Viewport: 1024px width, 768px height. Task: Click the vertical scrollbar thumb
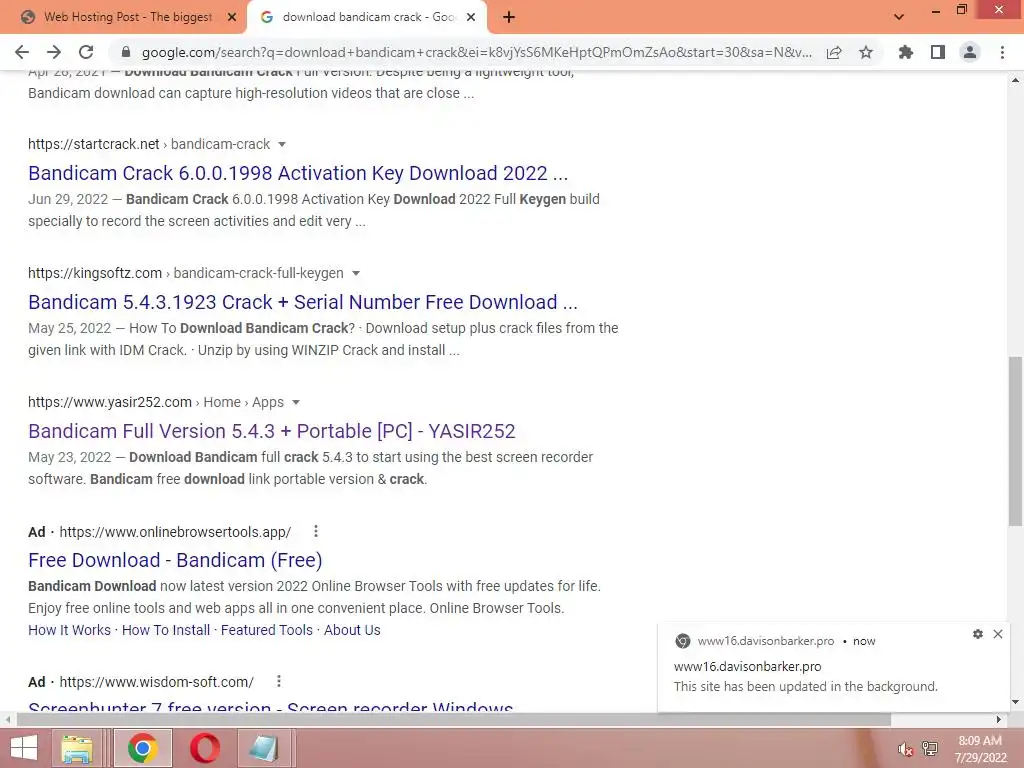click(1015, 441)
